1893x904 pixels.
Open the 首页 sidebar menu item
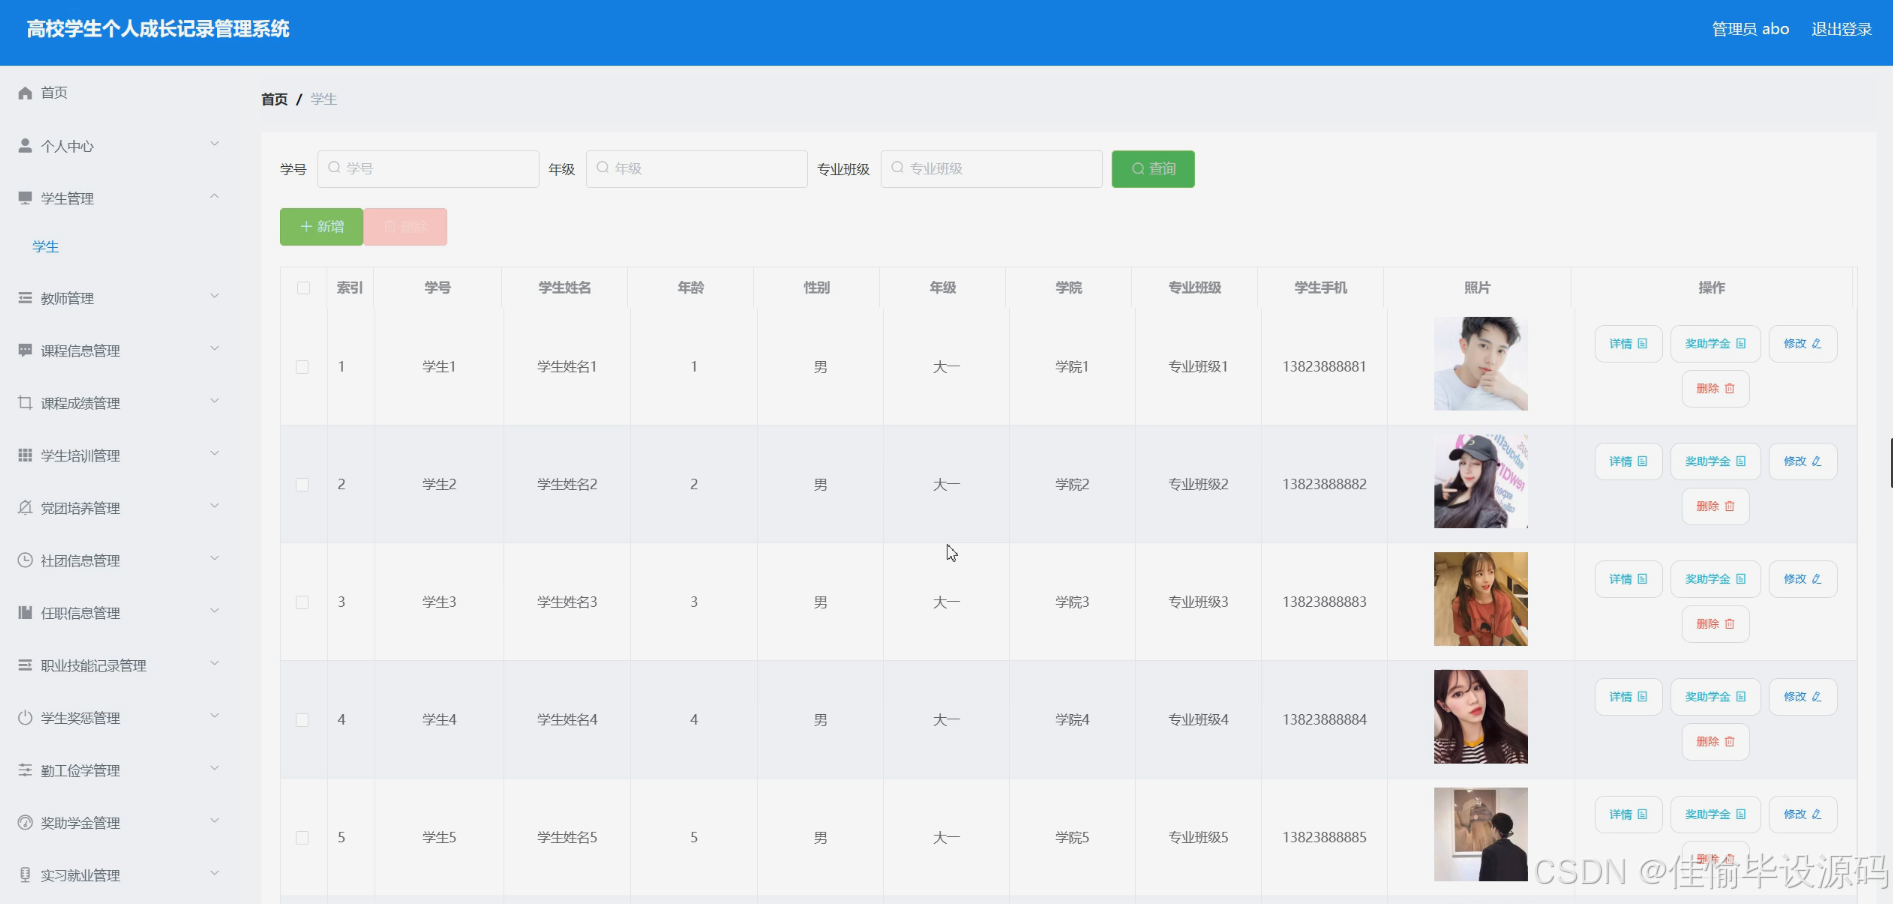pyautogui.click(x=119, y=93)
